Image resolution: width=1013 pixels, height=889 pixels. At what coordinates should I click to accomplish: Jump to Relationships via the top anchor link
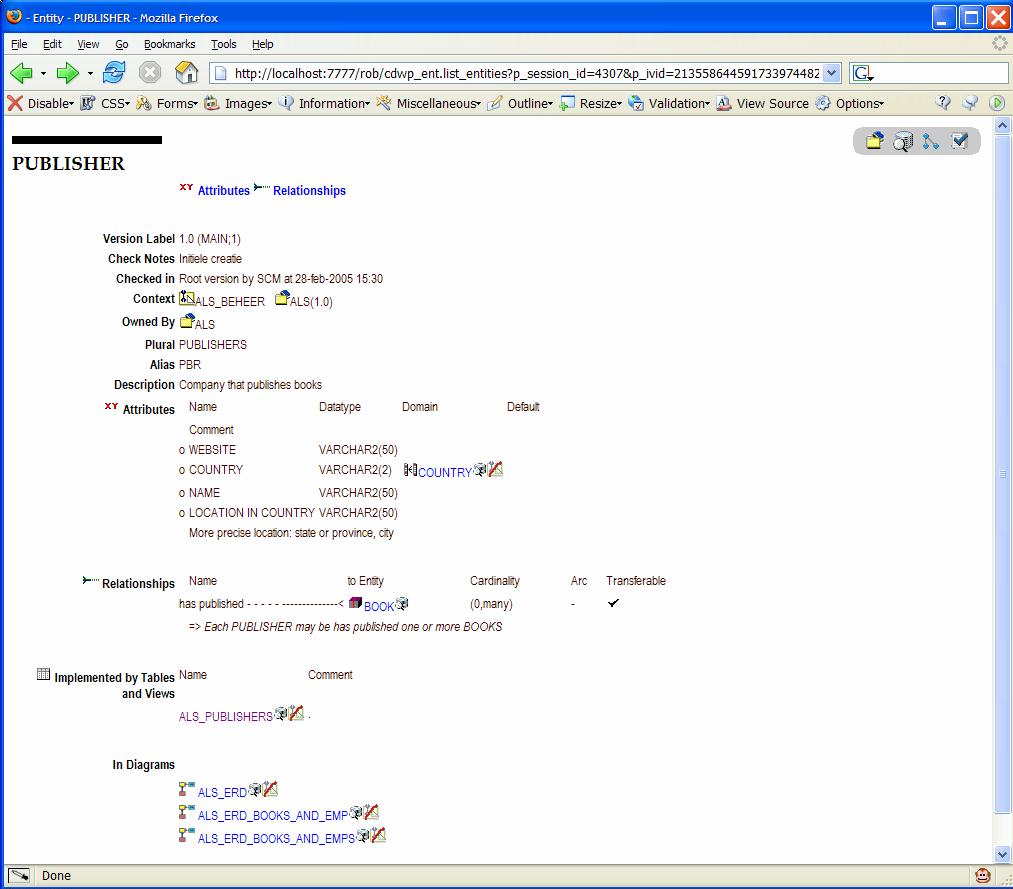click(309, 191)
